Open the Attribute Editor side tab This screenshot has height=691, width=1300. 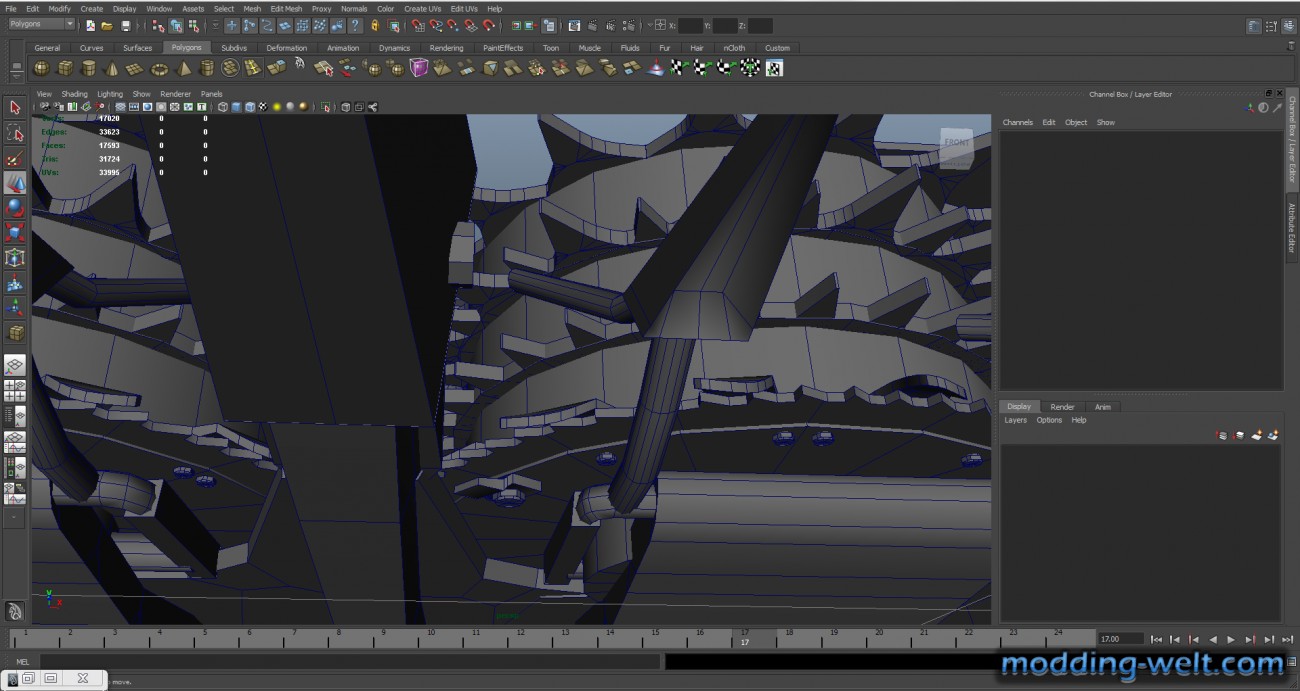pyautogui.click(x=1291, y=229)
